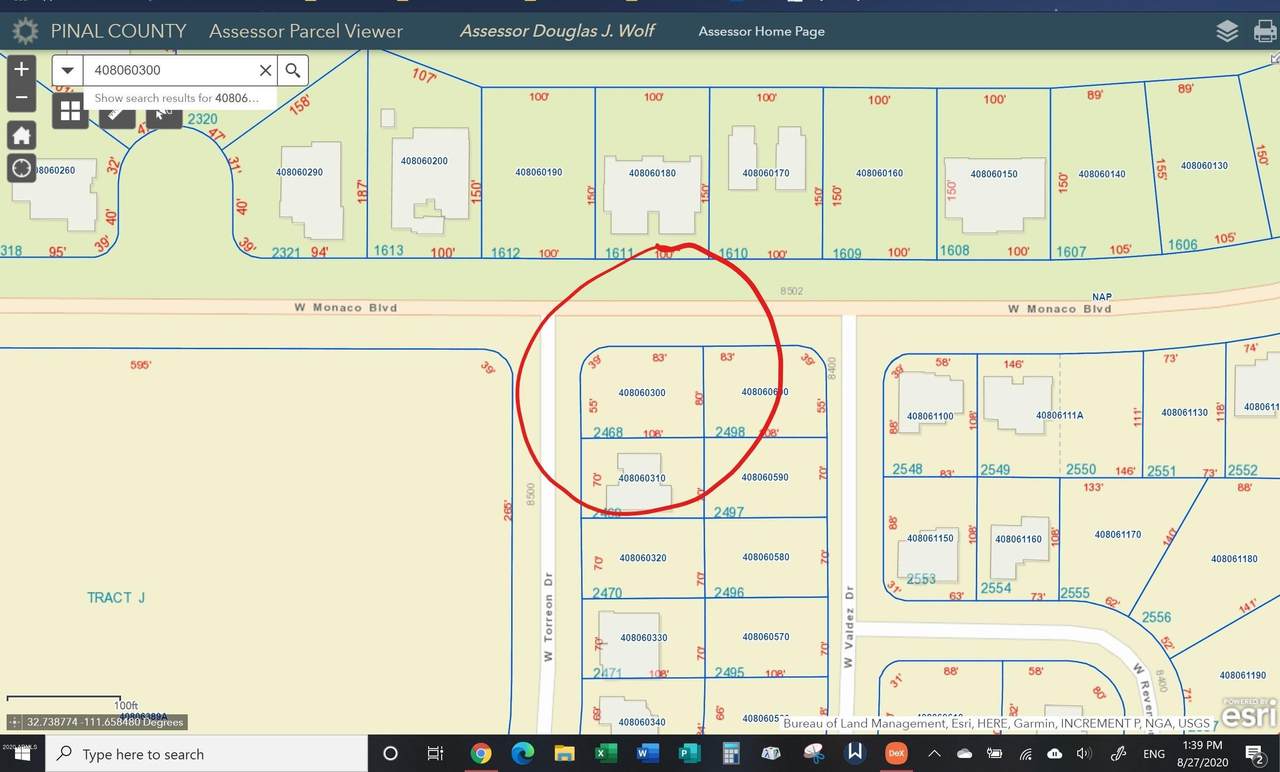Open Snipping Tool from taskbar
1280x772 pixels.
(814, 754)
